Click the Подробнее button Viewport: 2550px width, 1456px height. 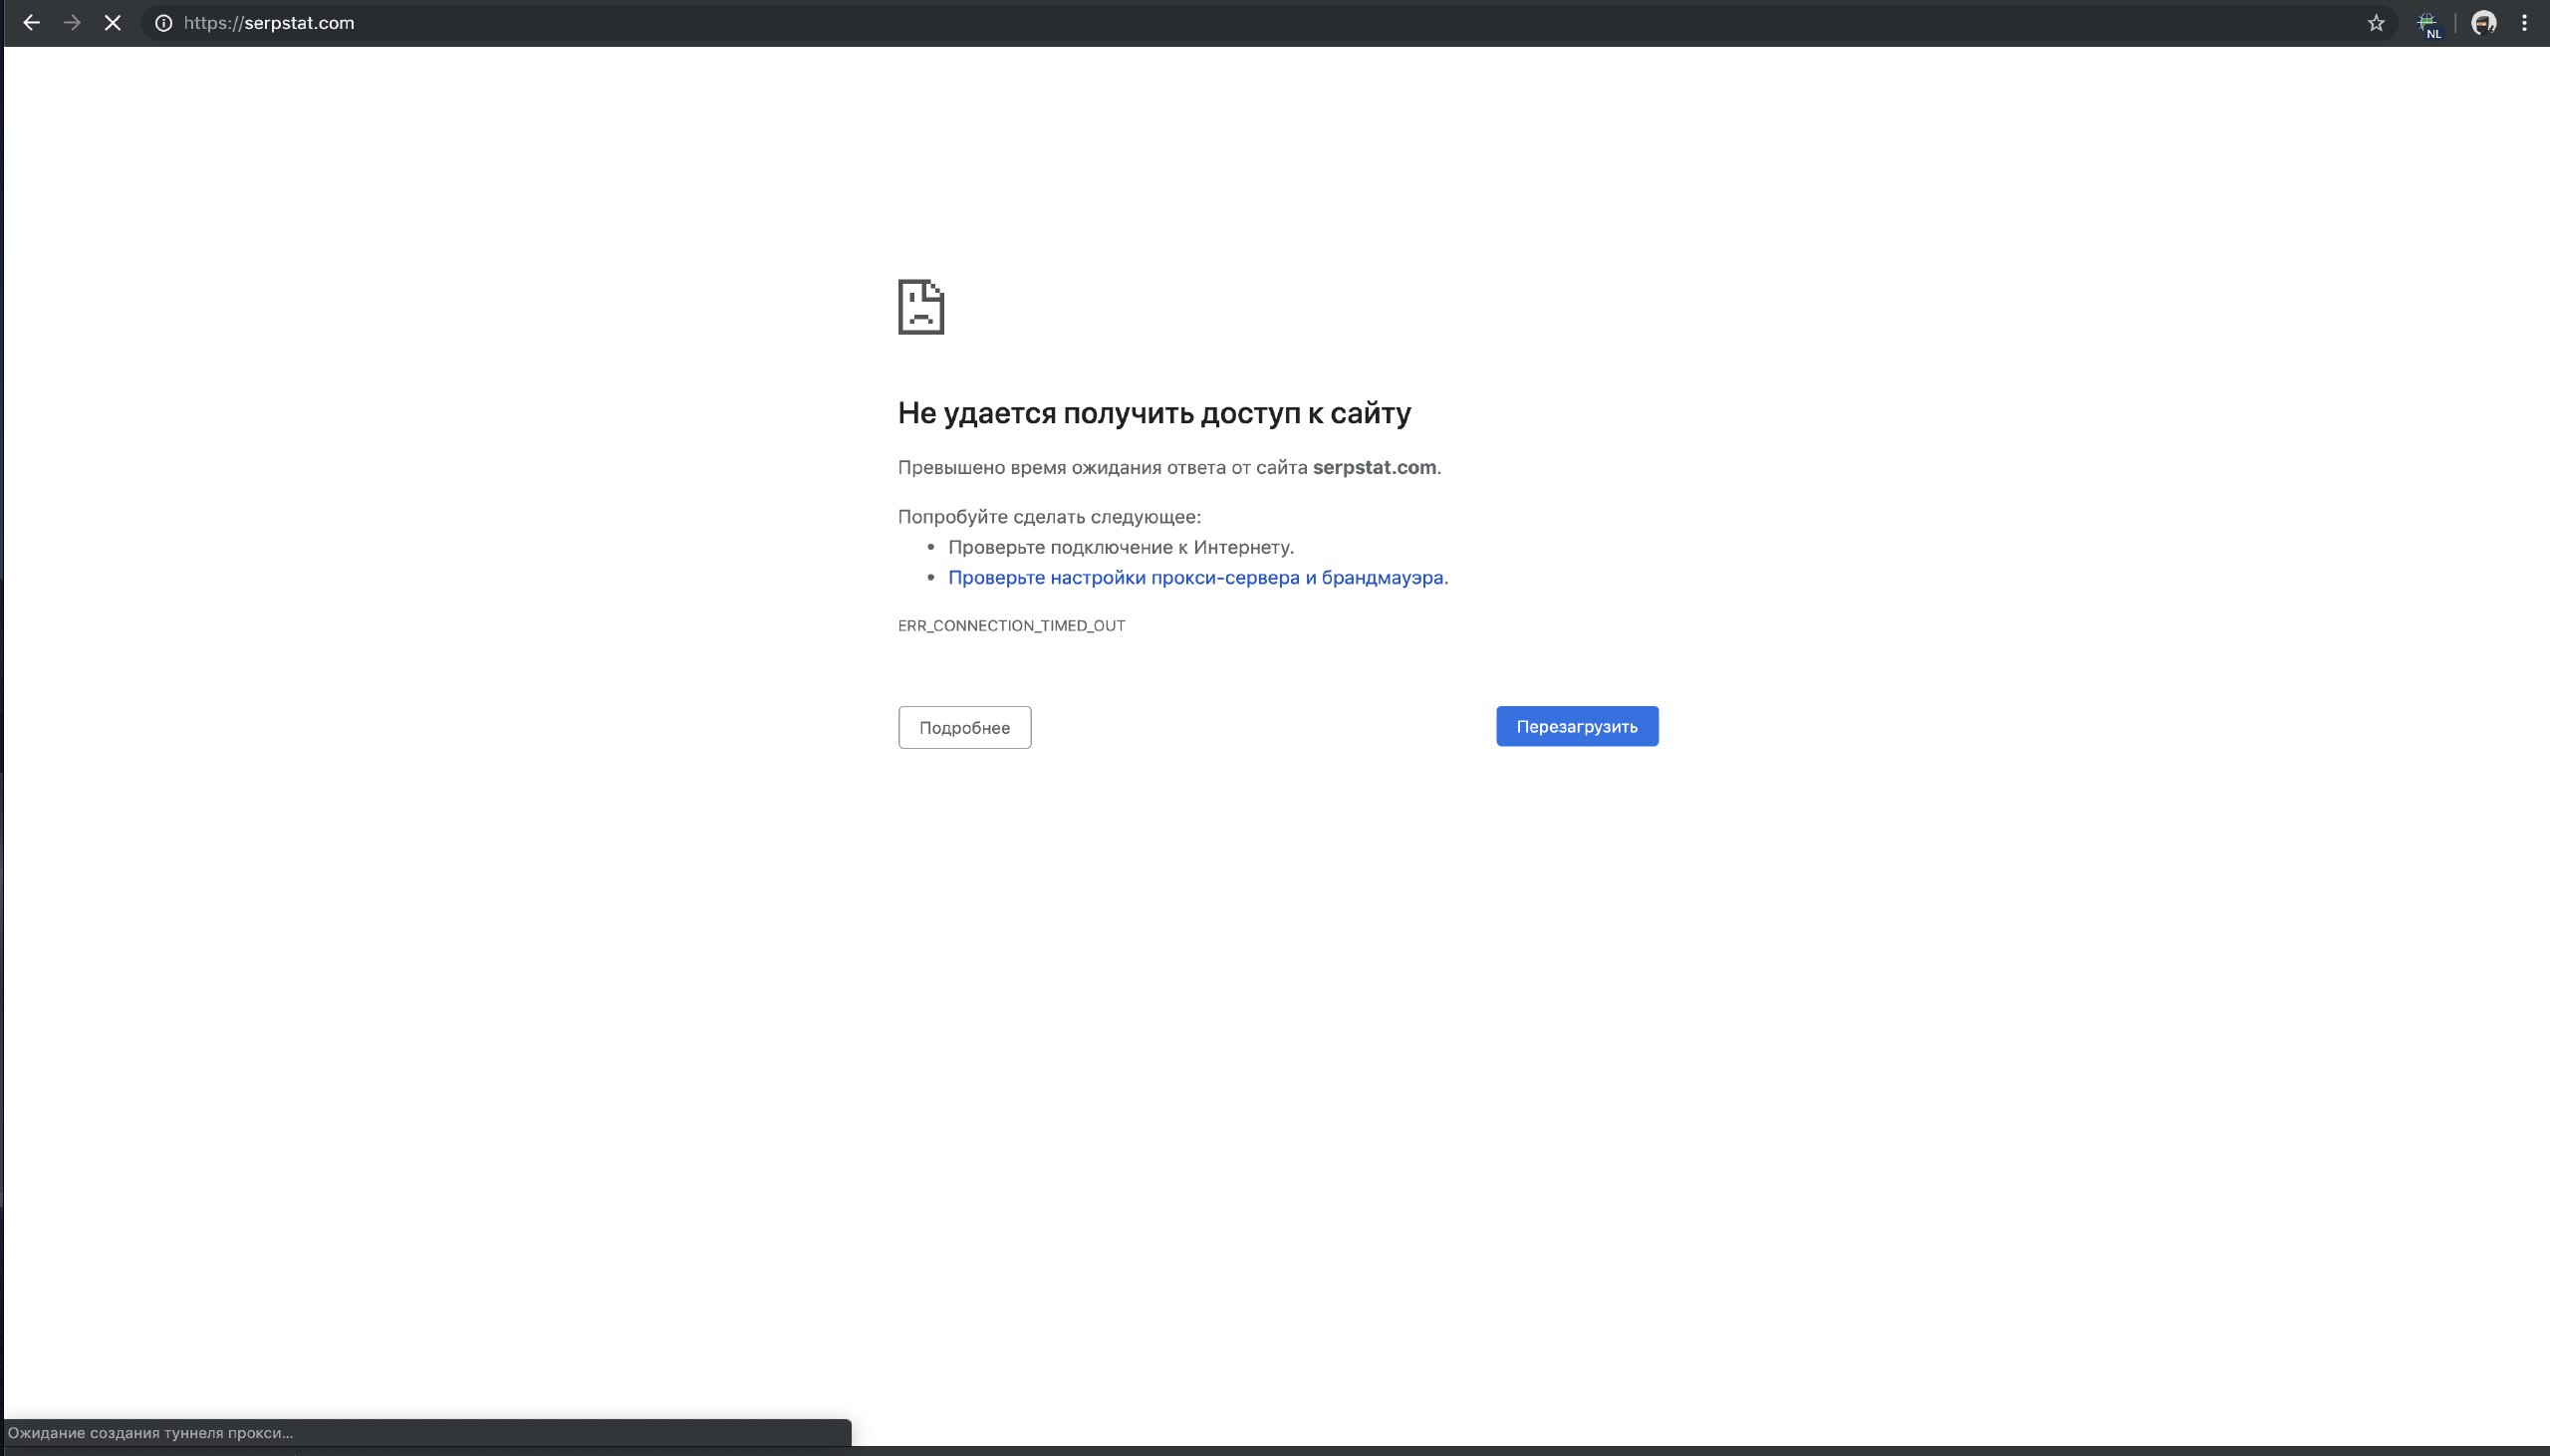(964, 727)
